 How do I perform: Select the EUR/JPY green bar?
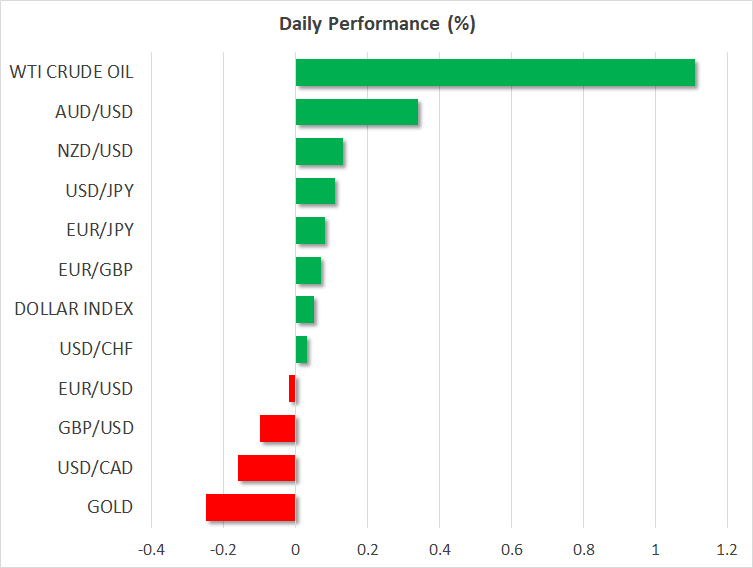pyautogui.click(x=310, y=231)
